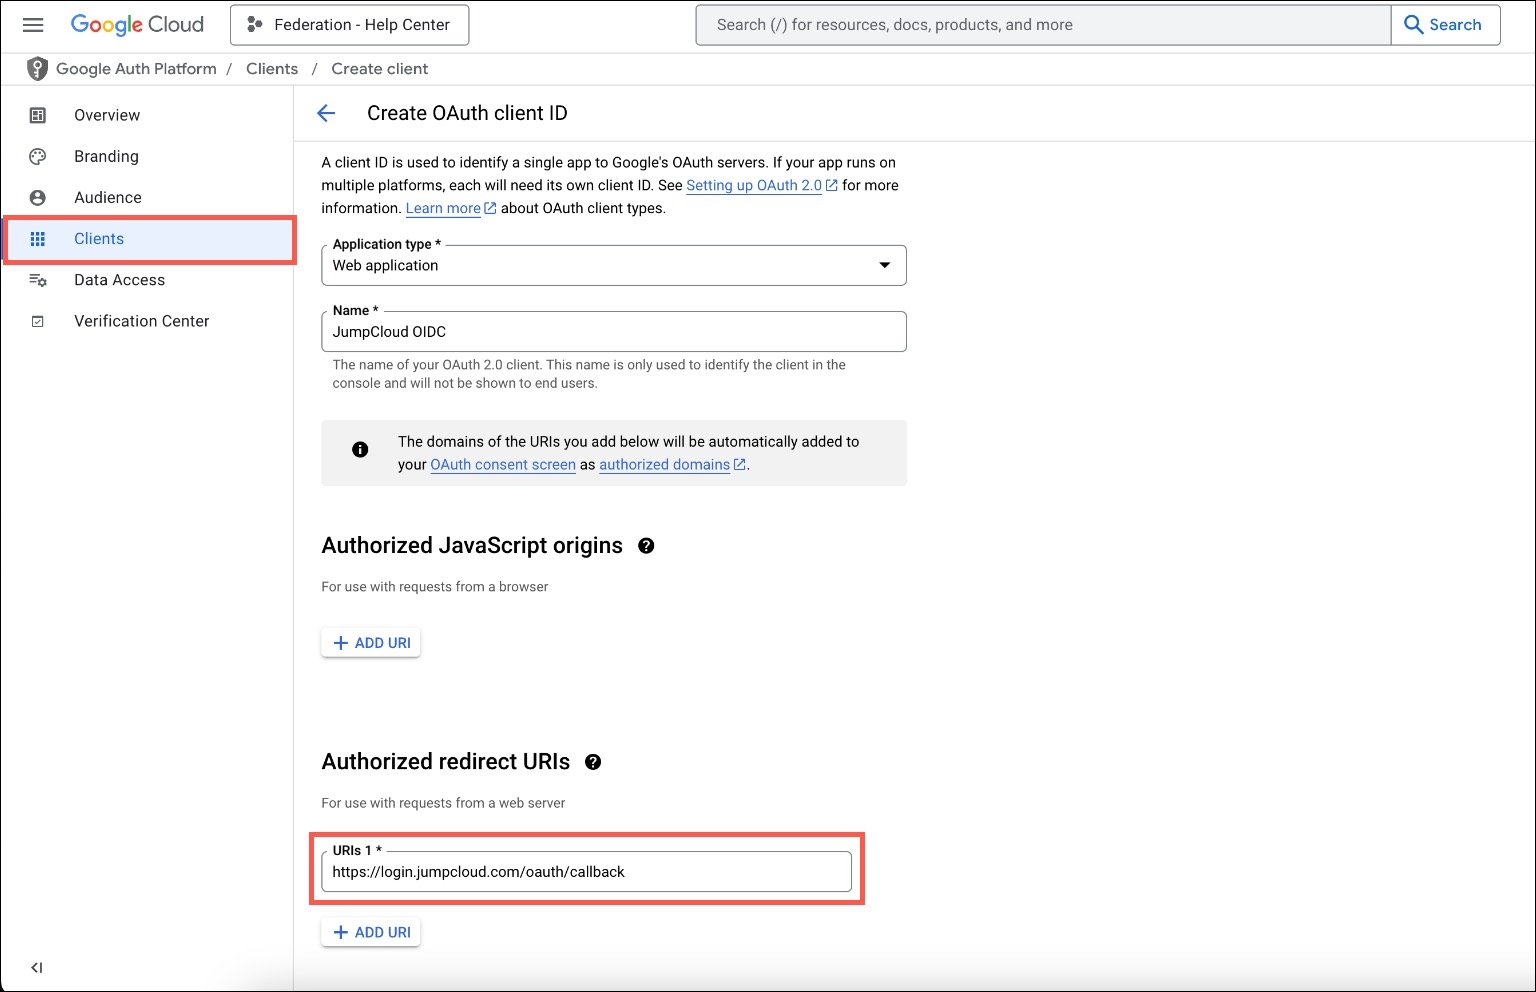The image size is (1536, 992).
Task: Open the Federation - Help Center project selector
Action: (x=349, y=24)
